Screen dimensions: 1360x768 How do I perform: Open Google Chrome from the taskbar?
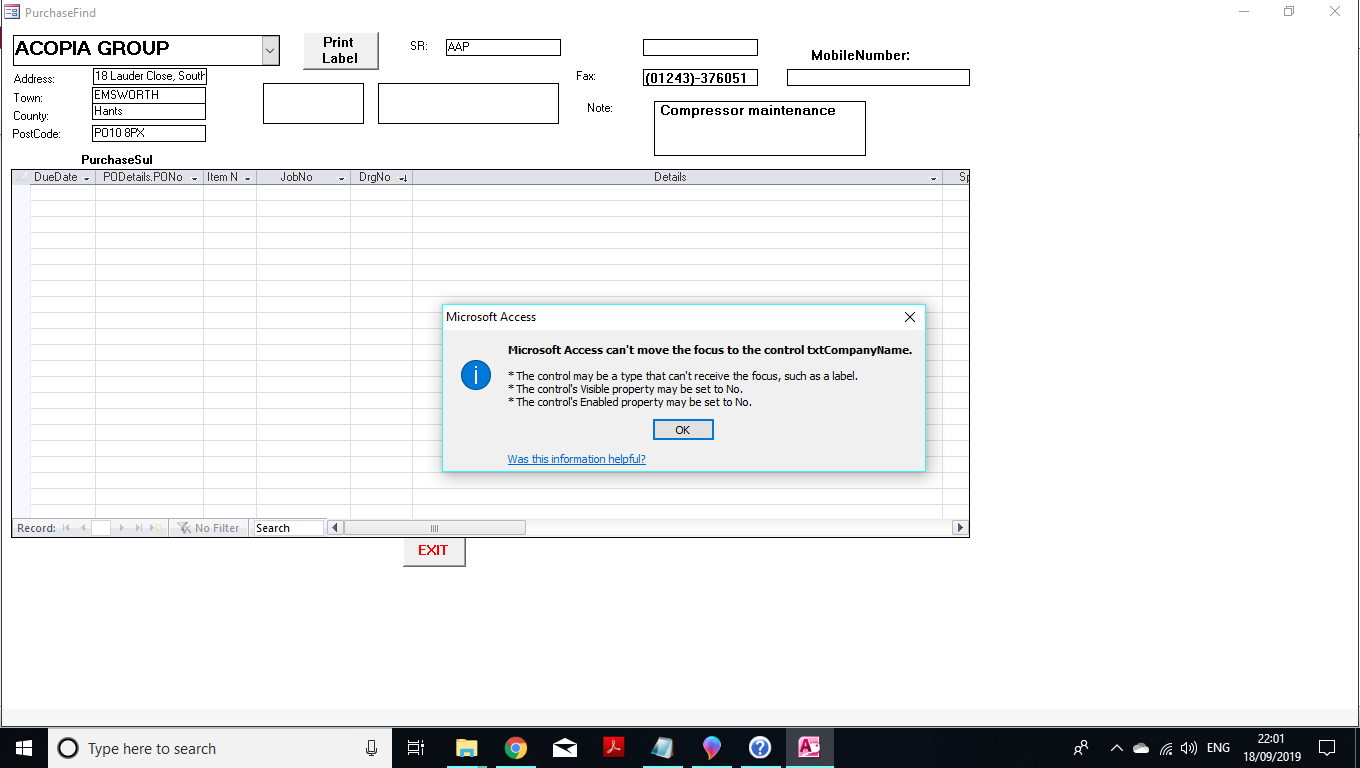(x=516, y=748)
